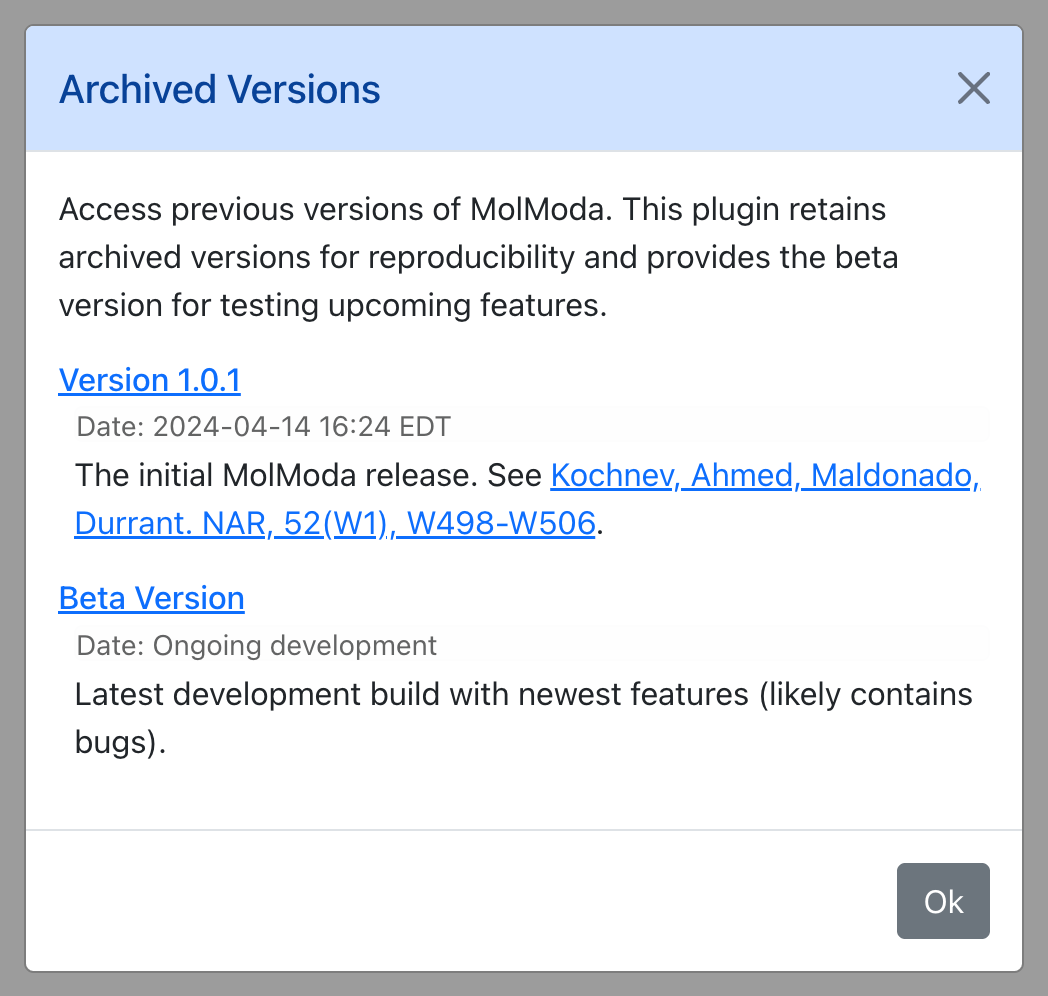1048x996 pixels.
Task: Click the Ongoing development date line
Action: tap(257, 646)
